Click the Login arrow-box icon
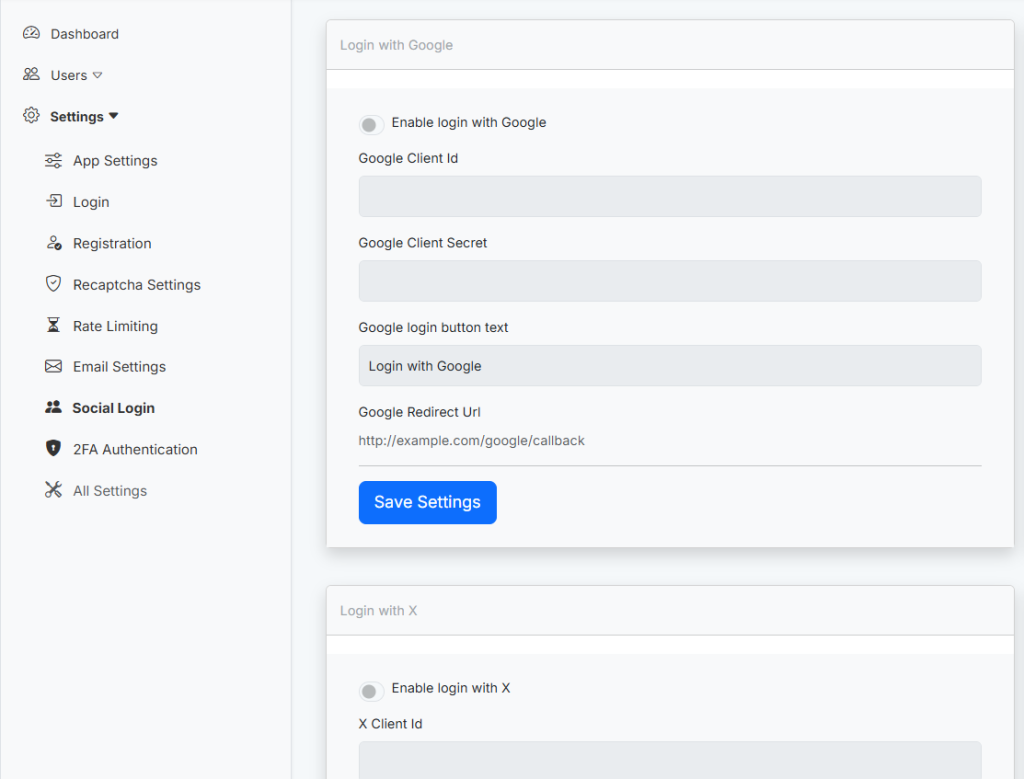 pyautogui.click(x=54, y=201)
